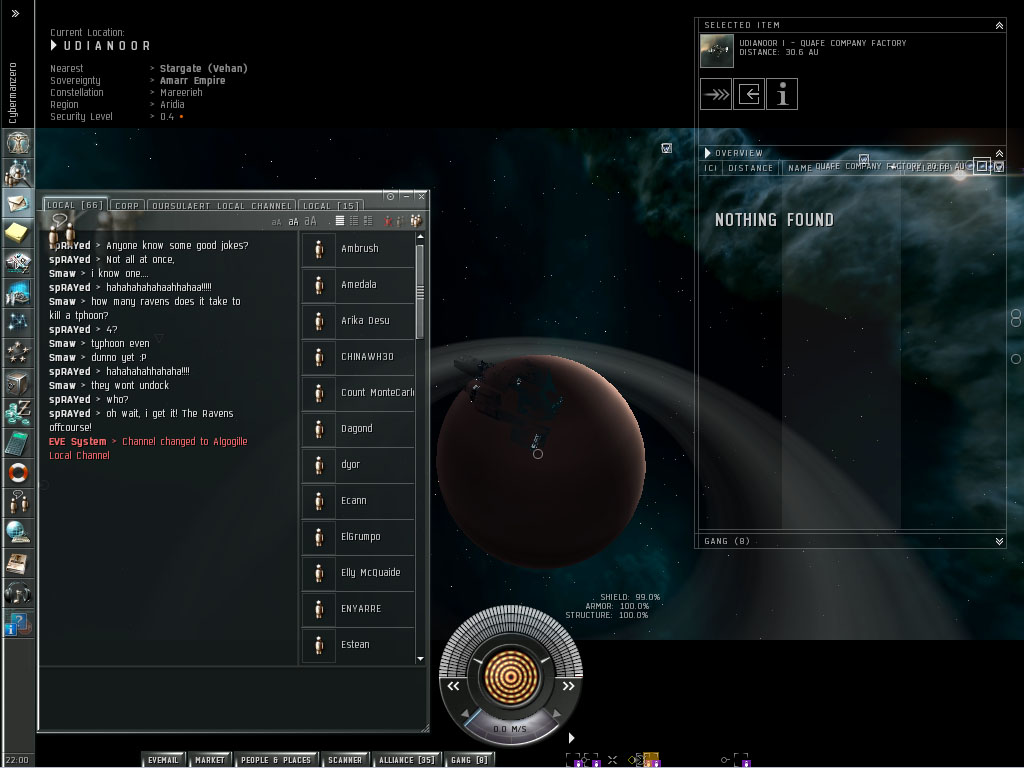Click the crossed-out red member icon in chat
The image size is (1024, 768).
(x=389, y=221)
